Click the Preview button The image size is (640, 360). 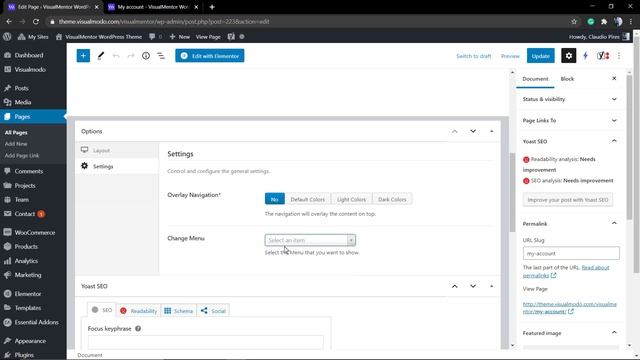pyautogui.click(x=510, y=56)
